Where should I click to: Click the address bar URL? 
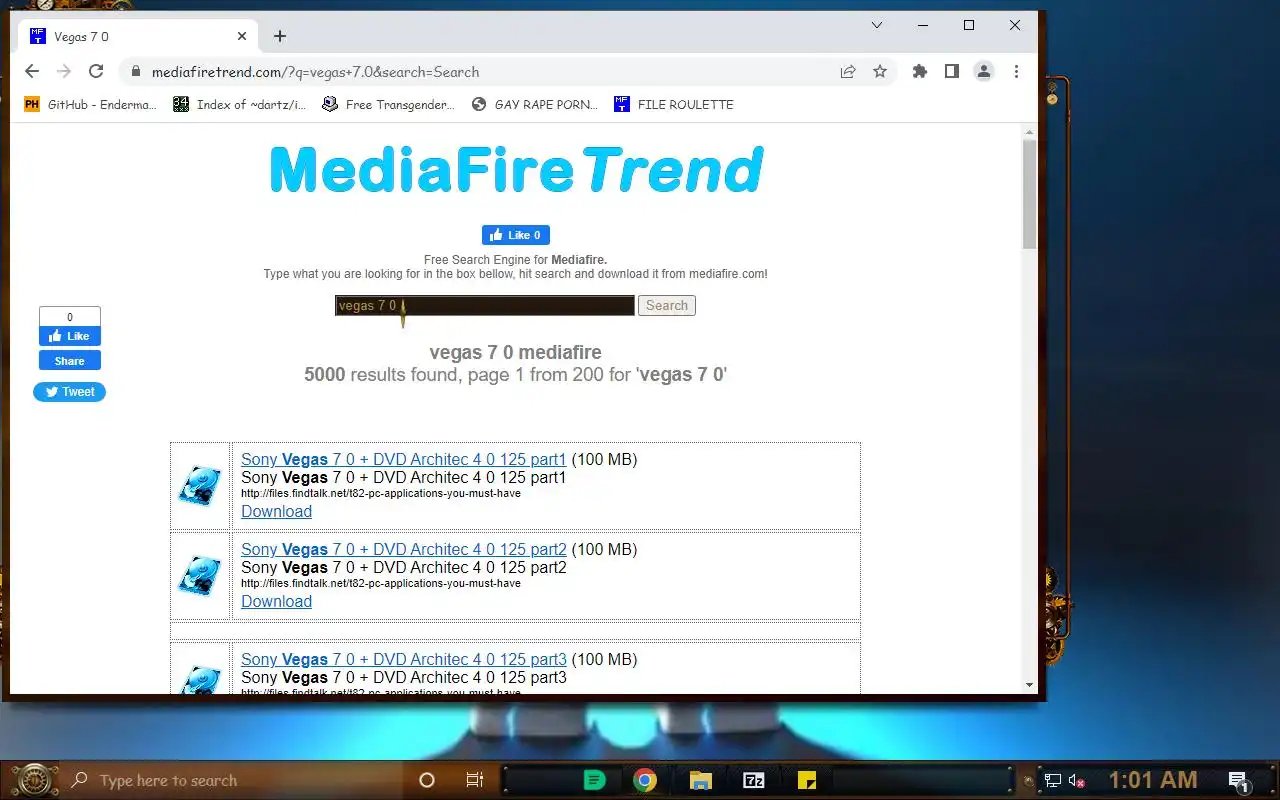pos(315,72)
